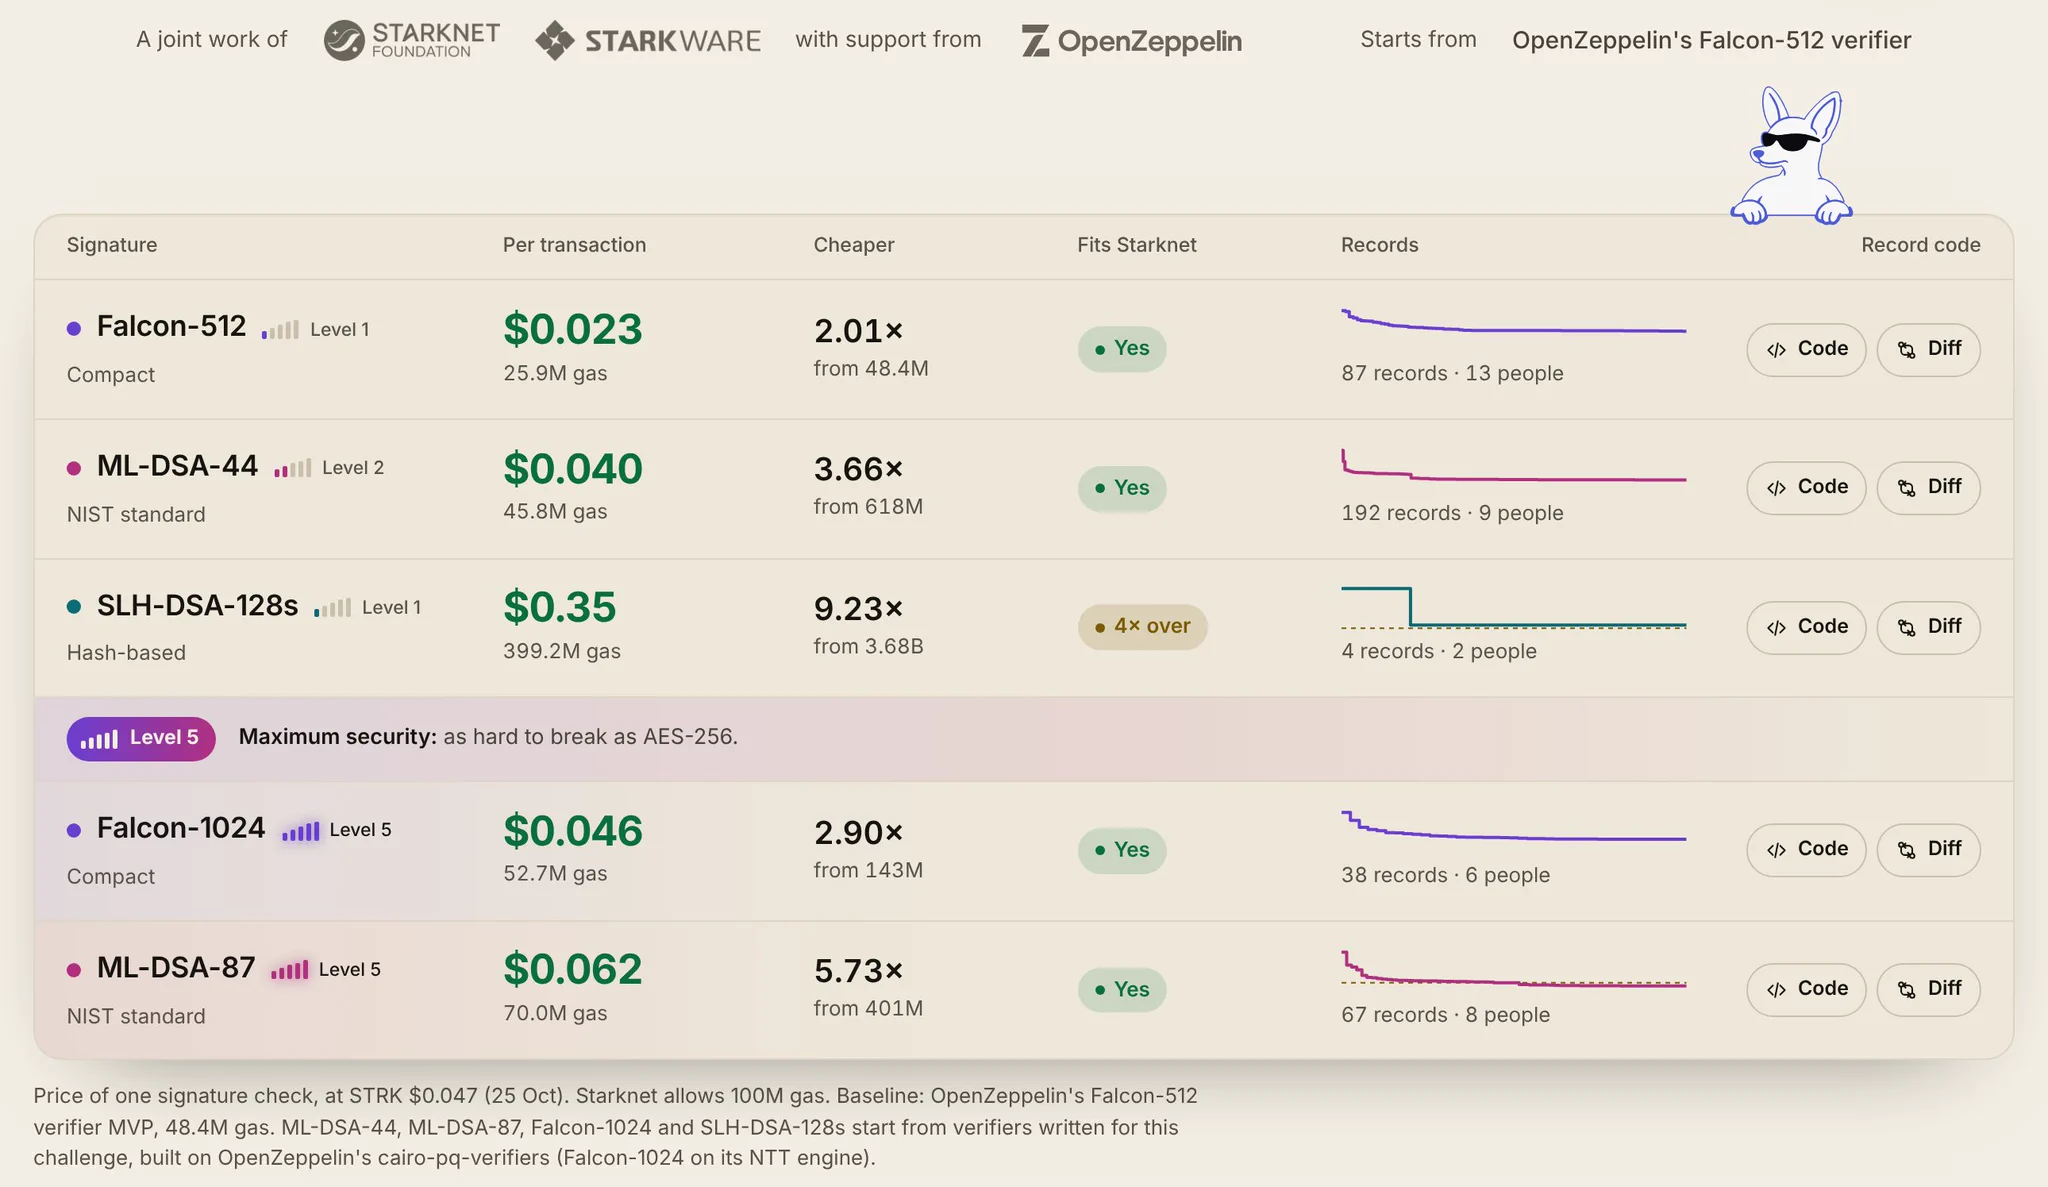Image resolution: width=2048 pixels, height=1187 pixels.
Task: Select the ML-DSA-44 signature name
Action: click(177, 466)
